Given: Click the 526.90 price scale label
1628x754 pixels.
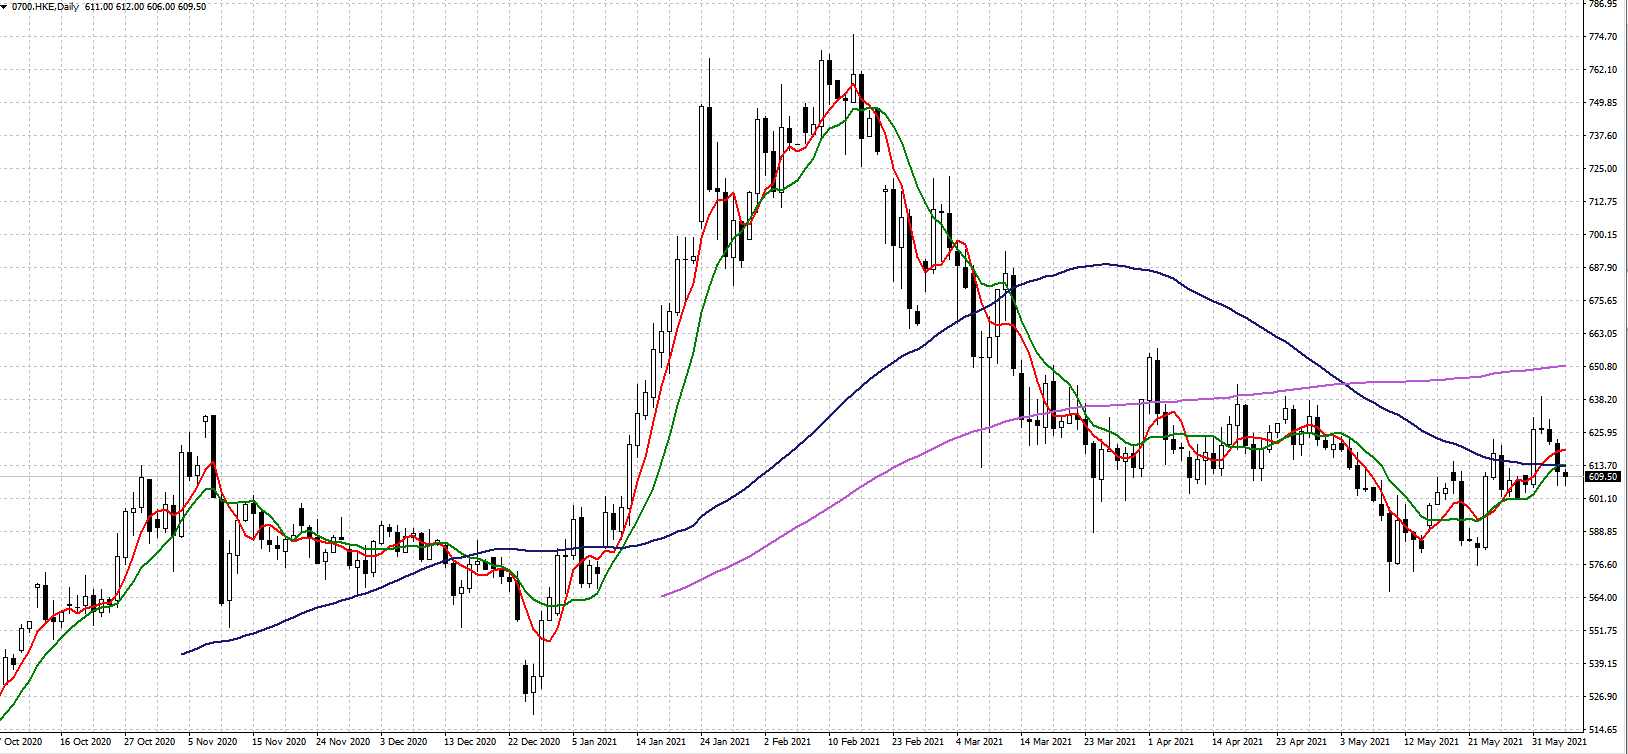Looking at the screenshot, I should [x=1603, y=697].
